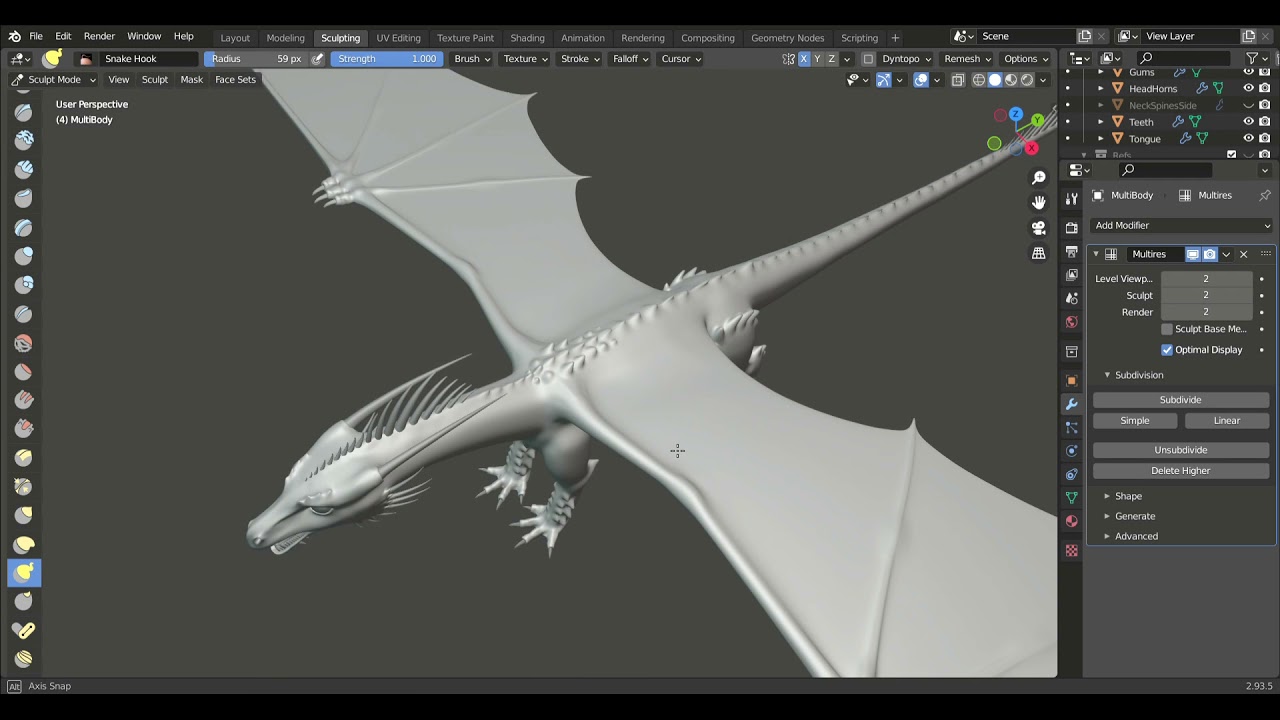Switch to the Geometry Nodes workspace tab
The image size is (1280, 720).
tap(787, 38)
